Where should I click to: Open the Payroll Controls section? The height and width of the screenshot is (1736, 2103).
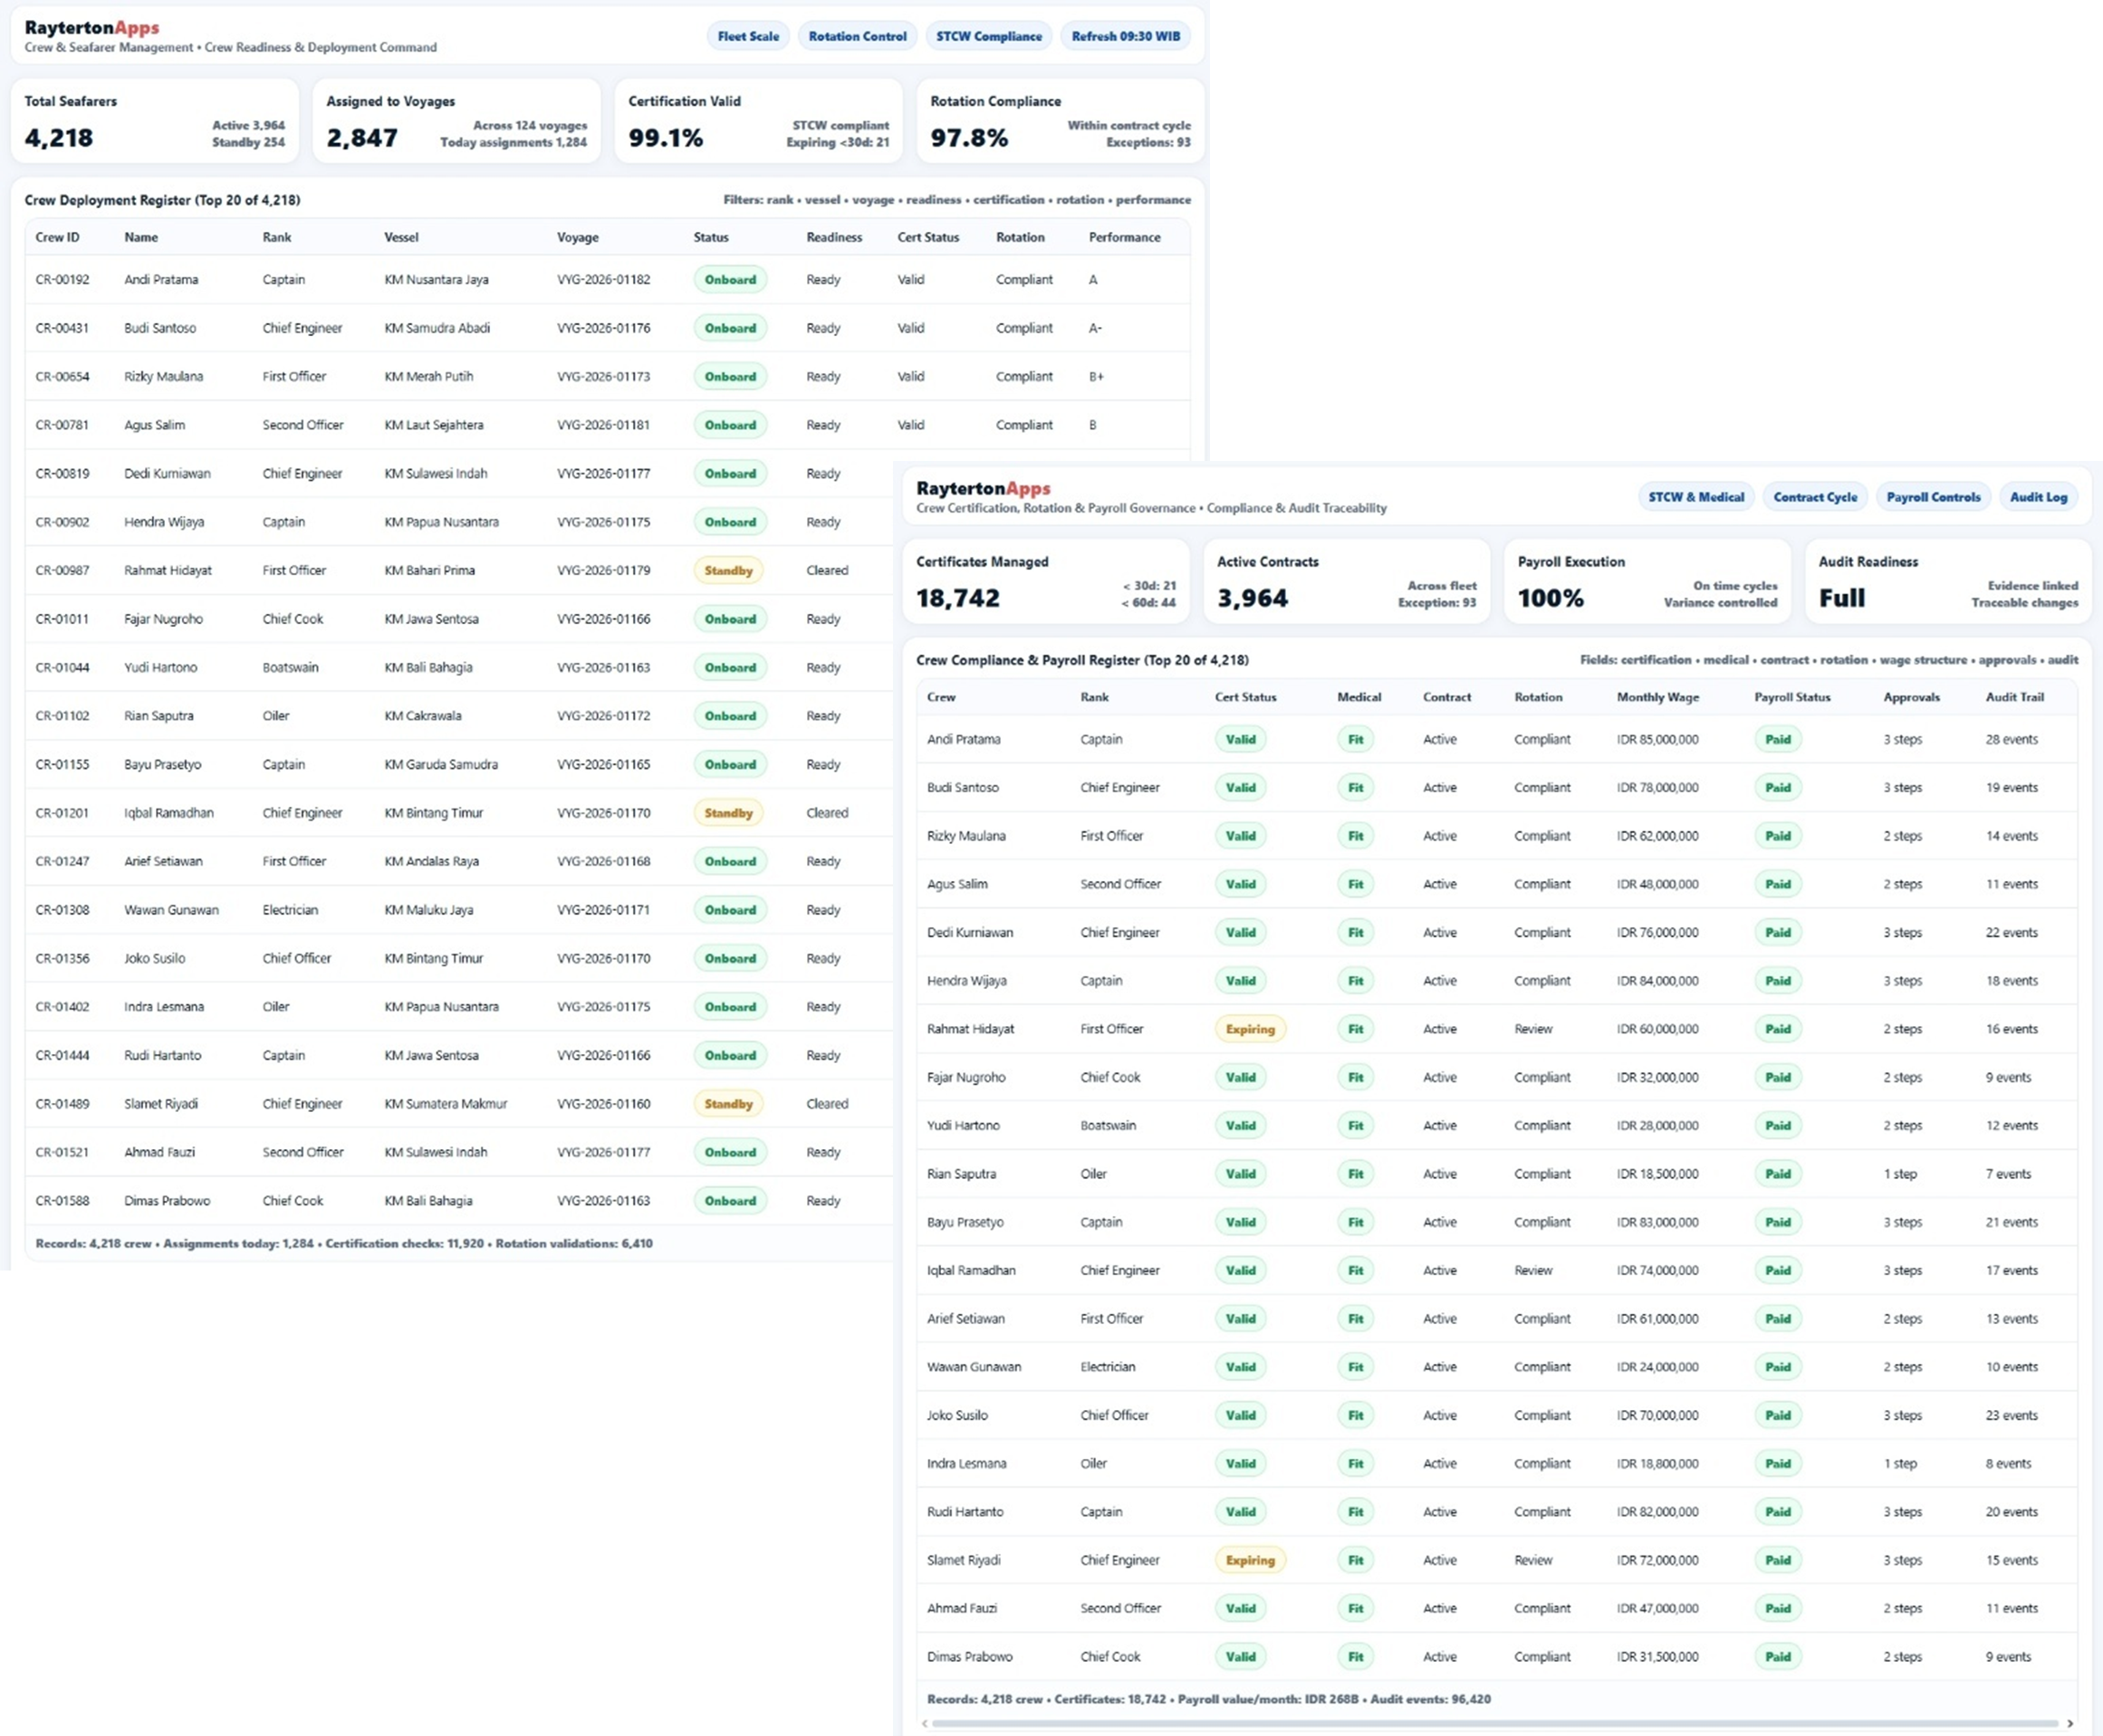pyautogui.click(x=1932, y=497)
